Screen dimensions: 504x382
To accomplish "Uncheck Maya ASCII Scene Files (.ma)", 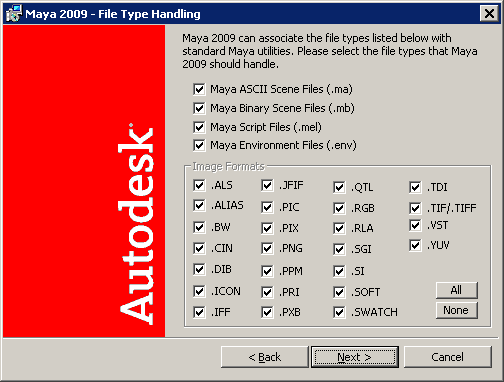I will tap(199, 89).
